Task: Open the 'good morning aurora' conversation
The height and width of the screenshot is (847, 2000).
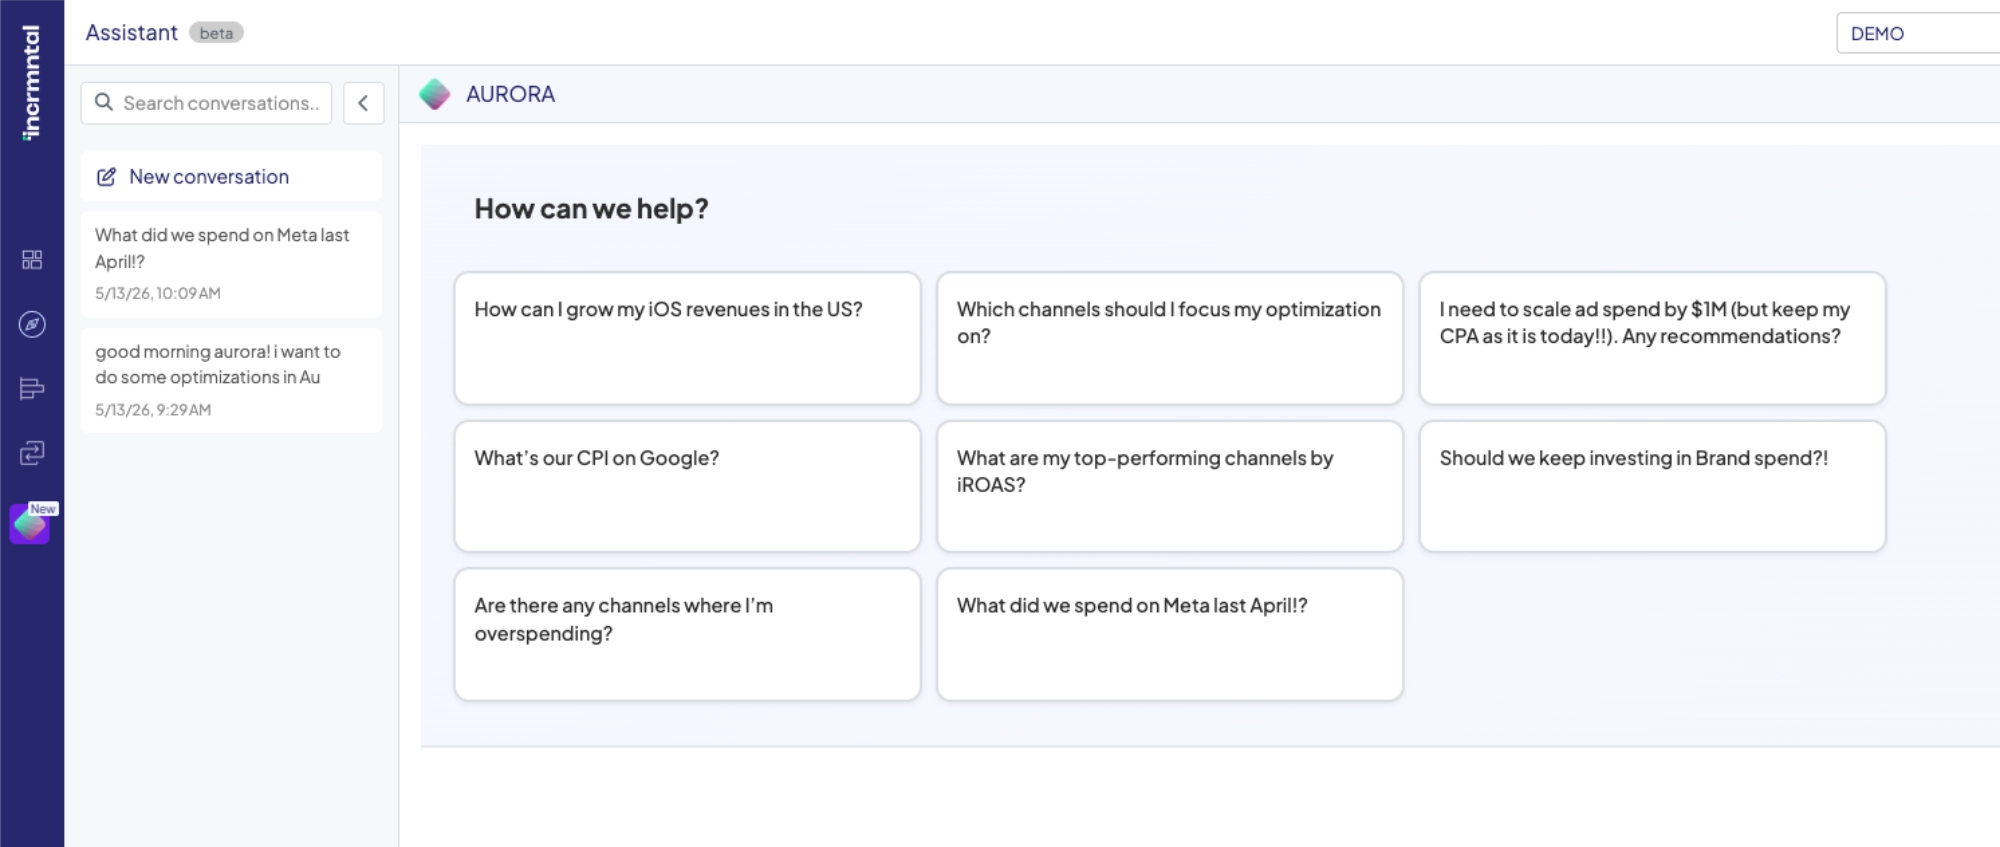Action: coord(231,380)
